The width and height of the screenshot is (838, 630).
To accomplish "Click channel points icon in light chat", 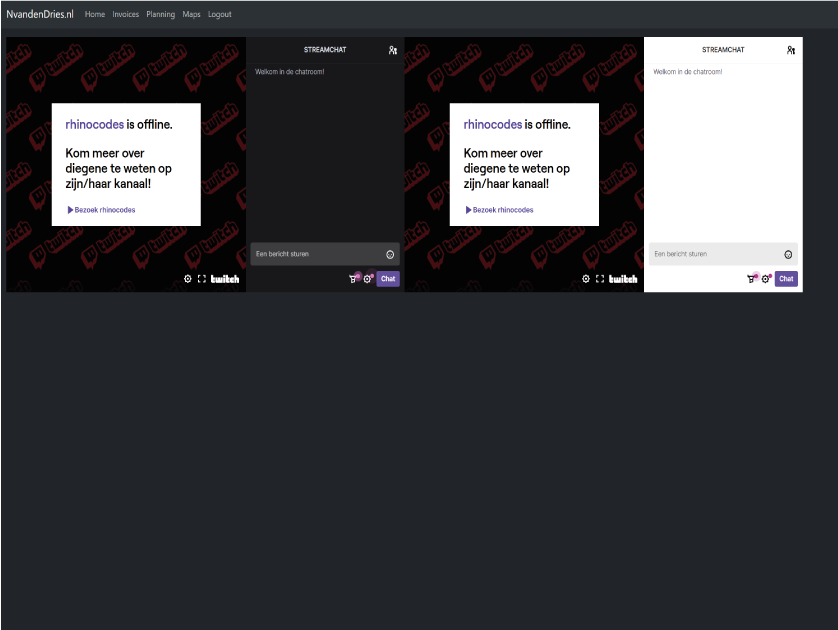I will 751,278.
